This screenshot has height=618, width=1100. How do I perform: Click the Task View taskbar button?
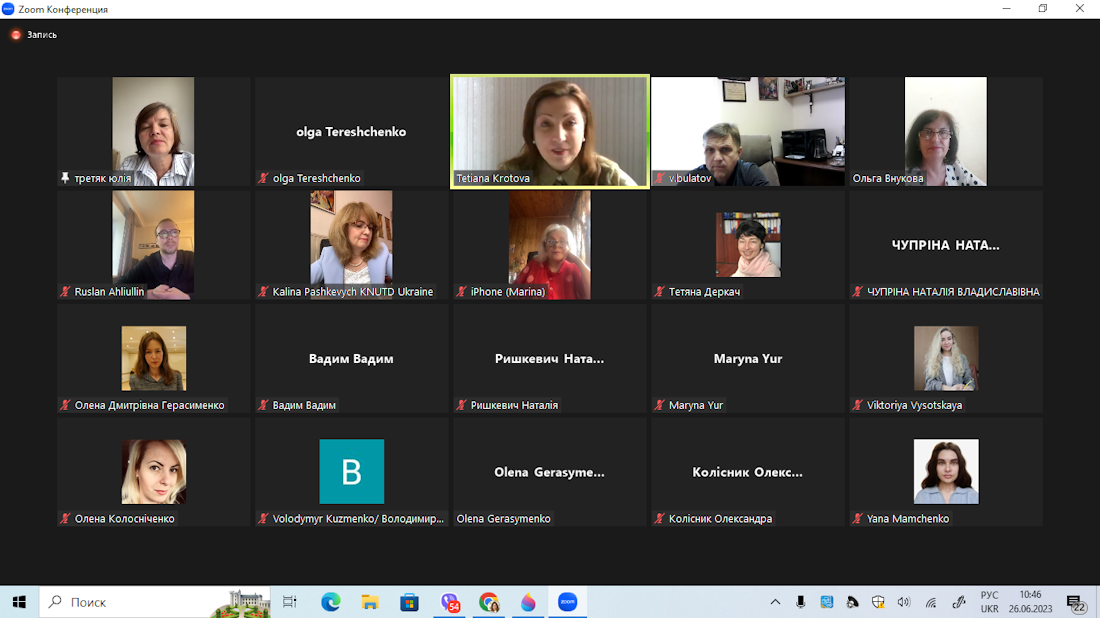tap(290, 602)
